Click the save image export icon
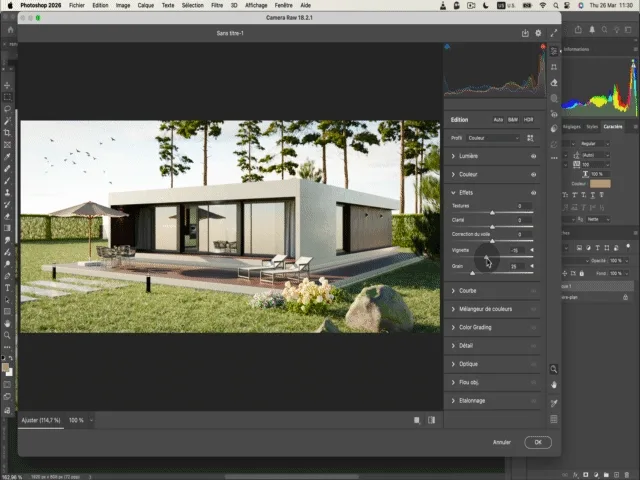Image resolution: width=640 pixels, height=480 pixels. click(525, 33)
